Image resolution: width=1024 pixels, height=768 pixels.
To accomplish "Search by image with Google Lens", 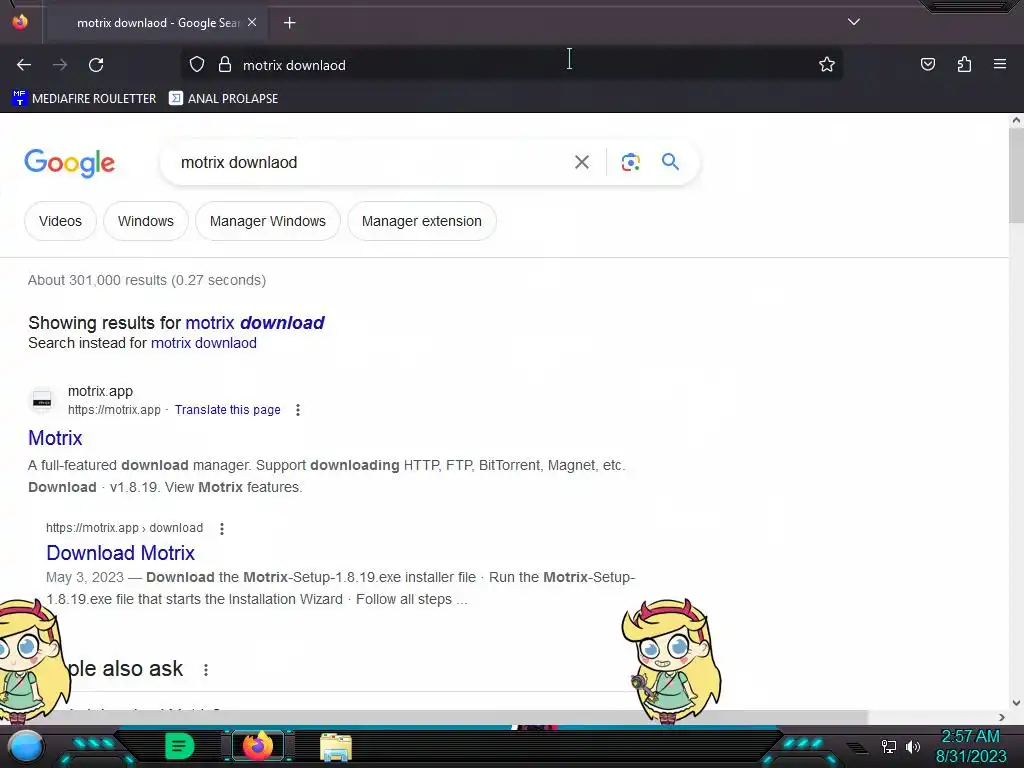I will click(630, 163).
